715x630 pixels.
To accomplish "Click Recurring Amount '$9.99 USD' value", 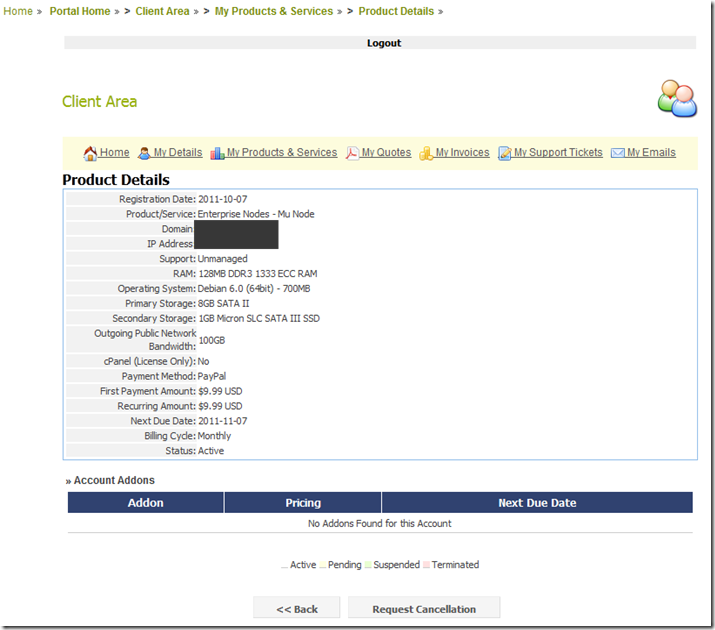I will pos(220,406).
